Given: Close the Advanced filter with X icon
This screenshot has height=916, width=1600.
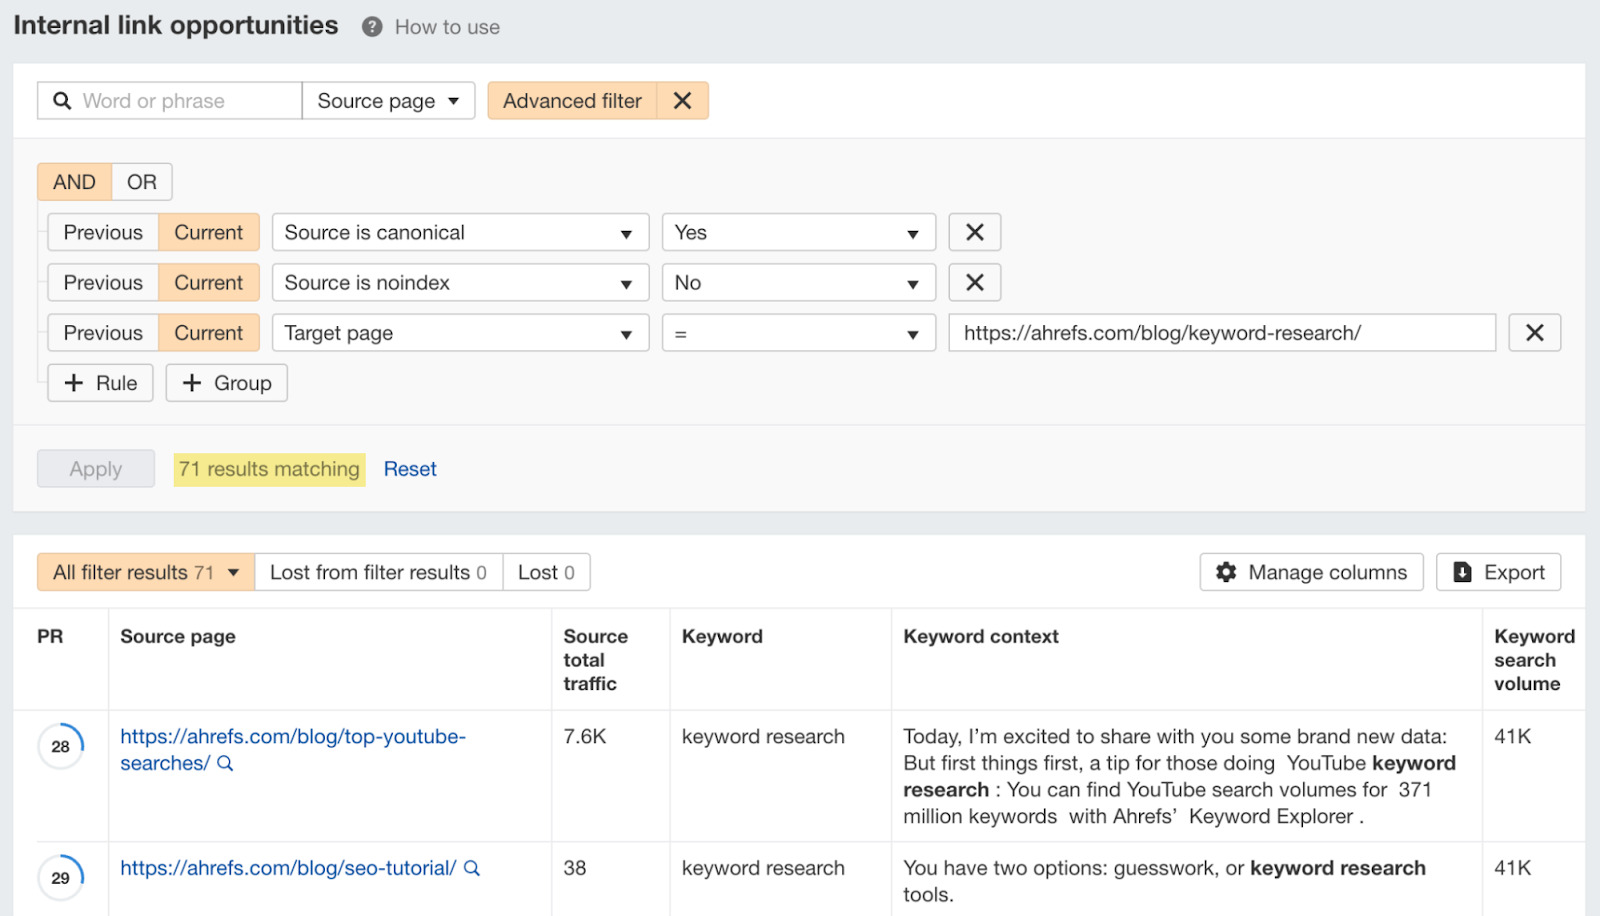Looking at the screenshot, I should (682, 101).
